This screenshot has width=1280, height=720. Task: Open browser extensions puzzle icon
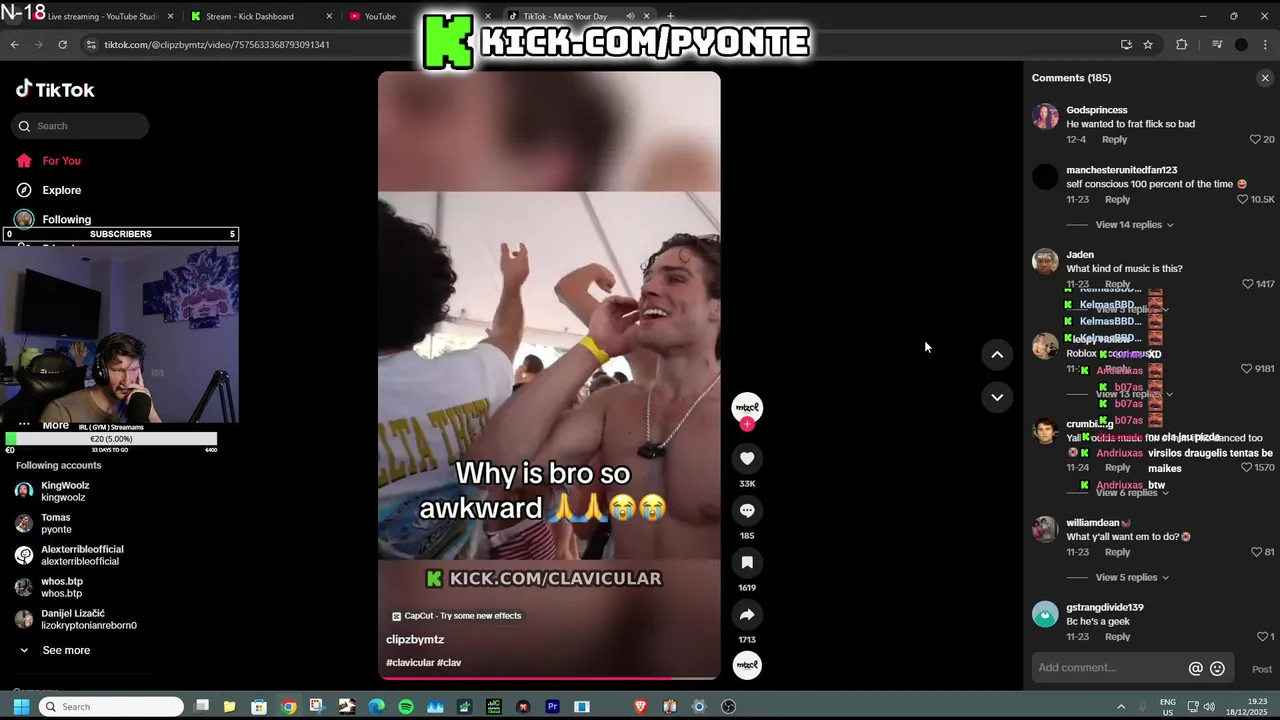(1182, 44)
